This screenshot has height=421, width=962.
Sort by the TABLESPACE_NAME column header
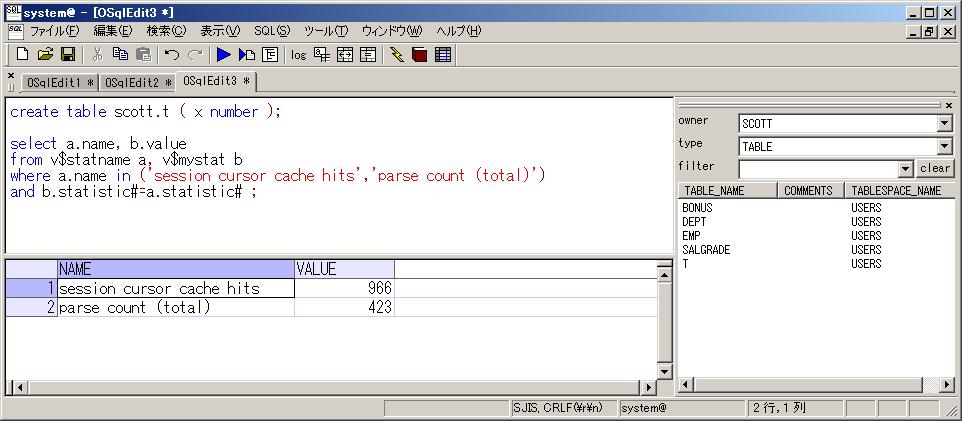895,190
